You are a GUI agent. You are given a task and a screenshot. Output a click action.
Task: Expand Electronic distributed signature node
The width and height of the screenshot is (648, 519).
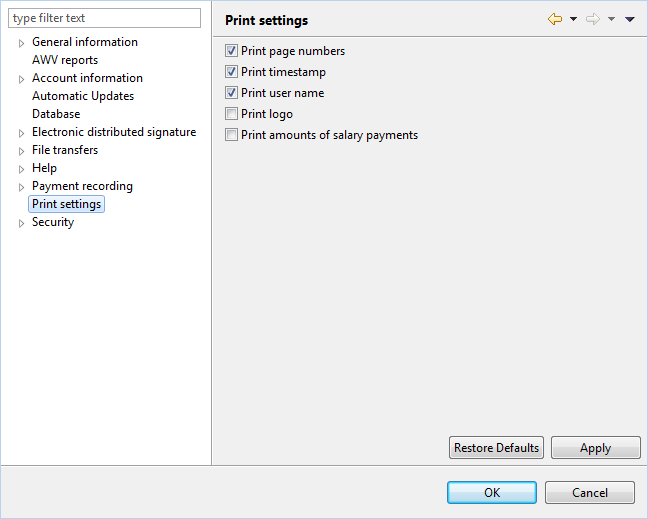tap(21, 133)
